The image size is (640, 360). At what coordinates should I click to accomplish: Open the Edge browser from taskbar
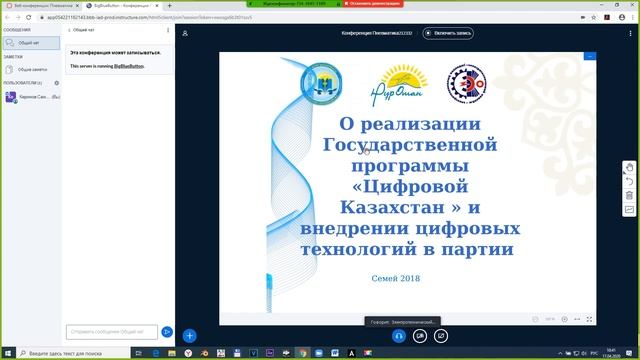point(156,353)
